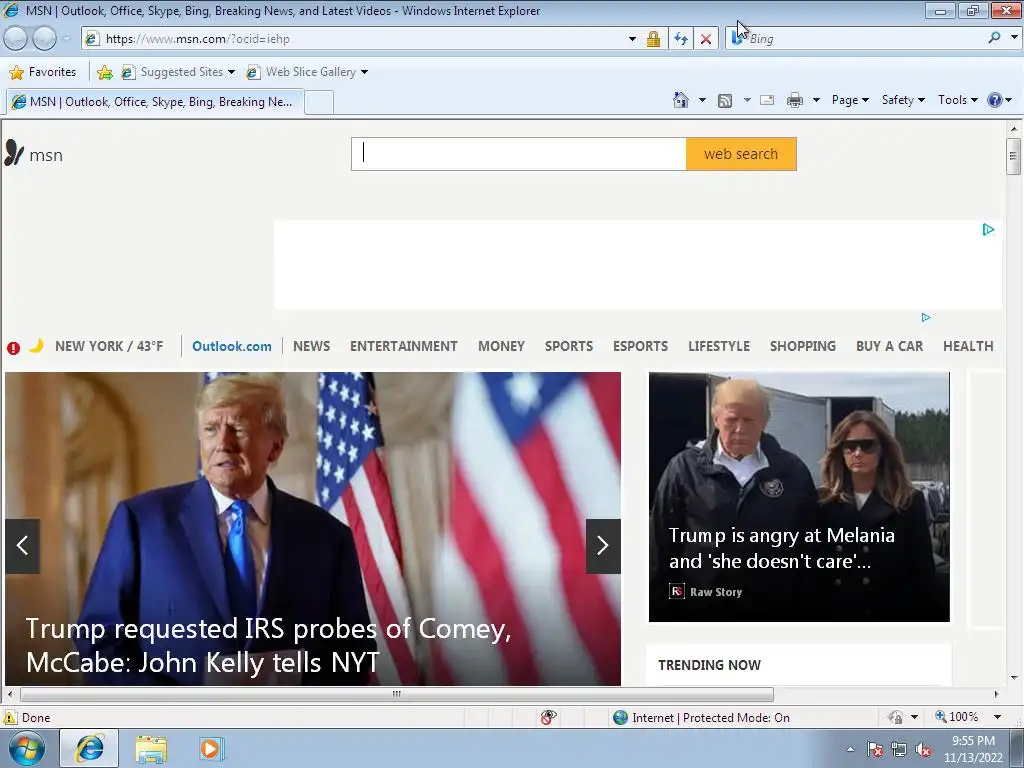This screenshot has width=1024, height=768.
Task: Click Add to Favorites Bar icon
Action: click(x=104, y=72)
